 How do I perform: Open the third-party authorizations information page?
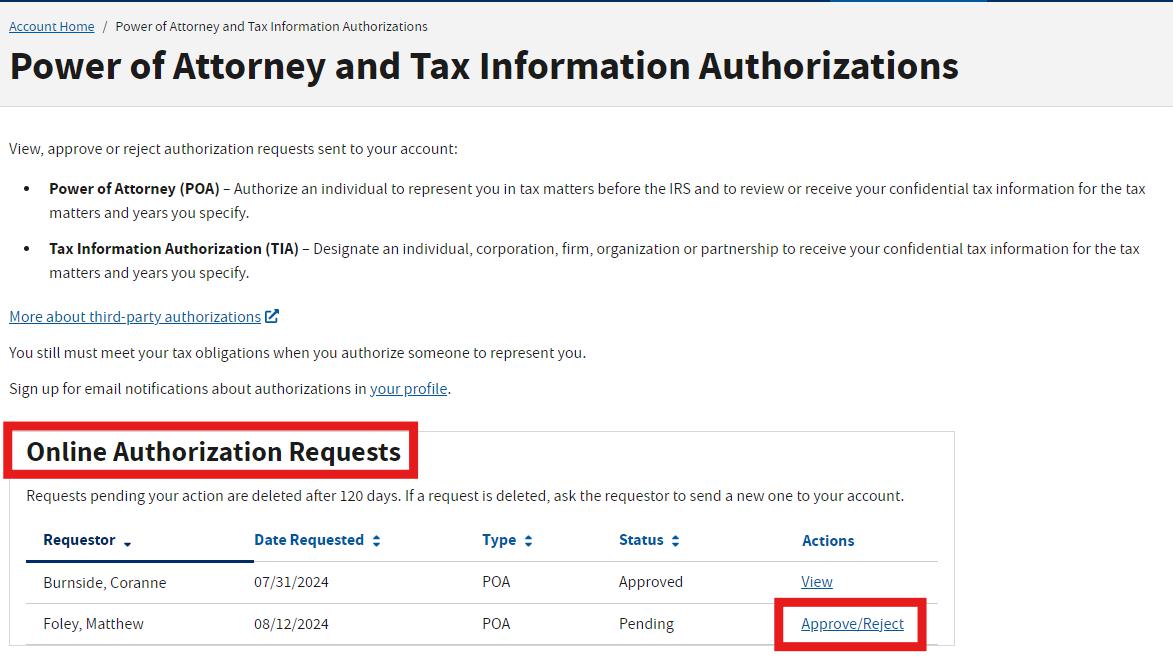click(135, 315)
